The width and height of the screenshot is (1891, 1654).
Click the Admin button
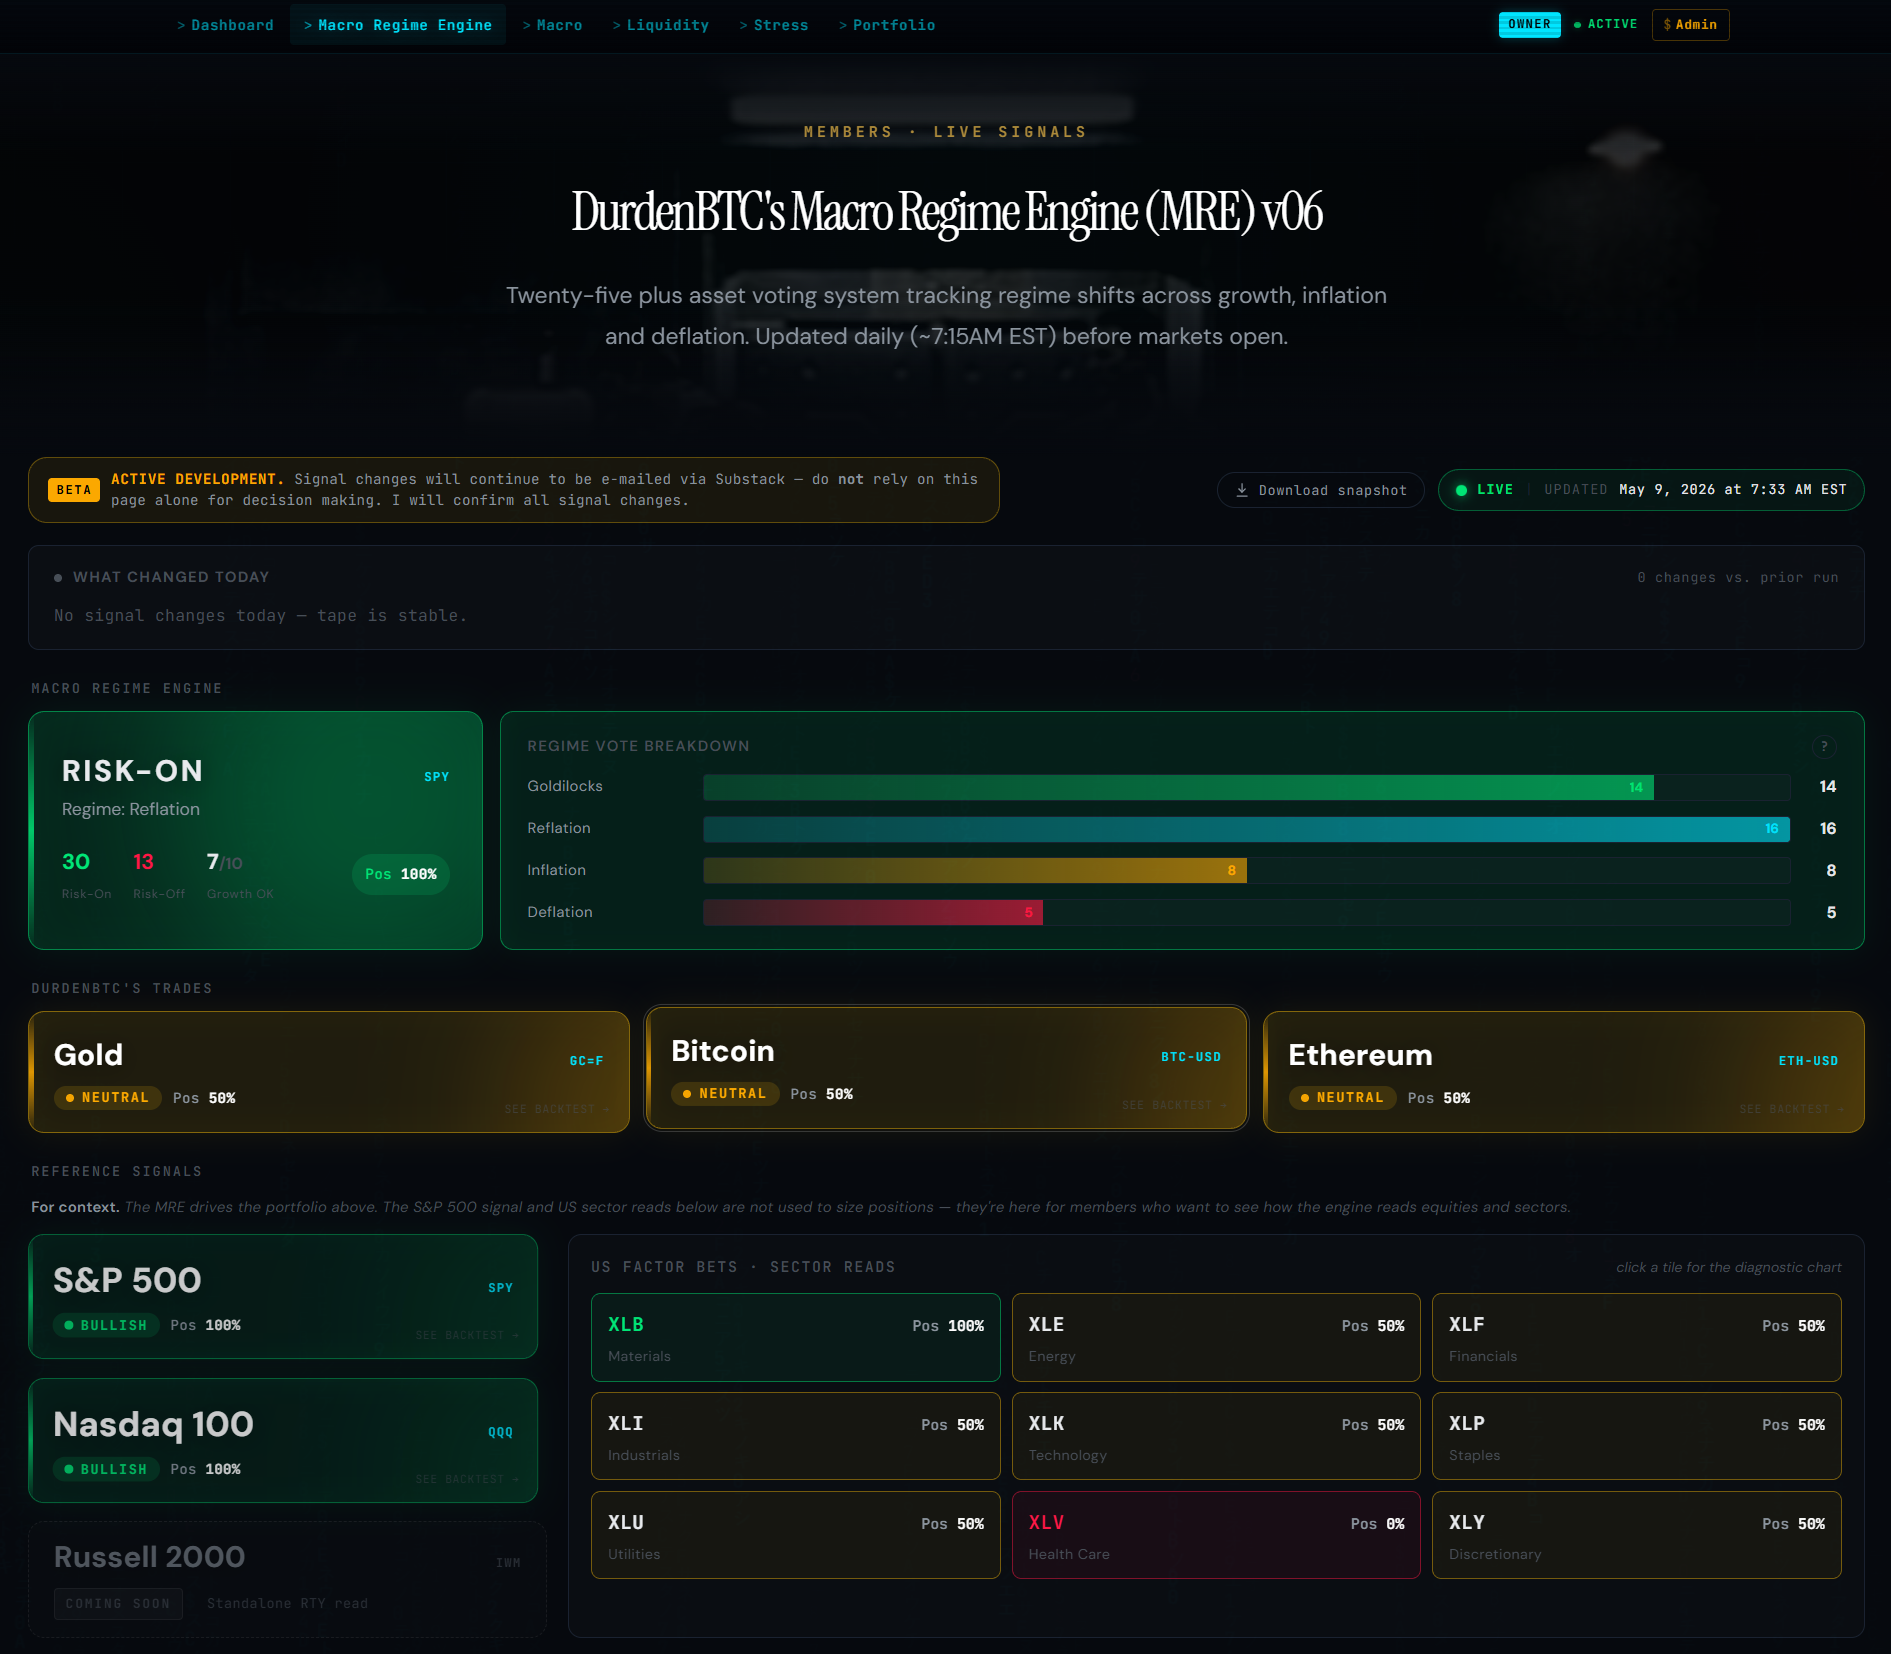coord(1690,25)
